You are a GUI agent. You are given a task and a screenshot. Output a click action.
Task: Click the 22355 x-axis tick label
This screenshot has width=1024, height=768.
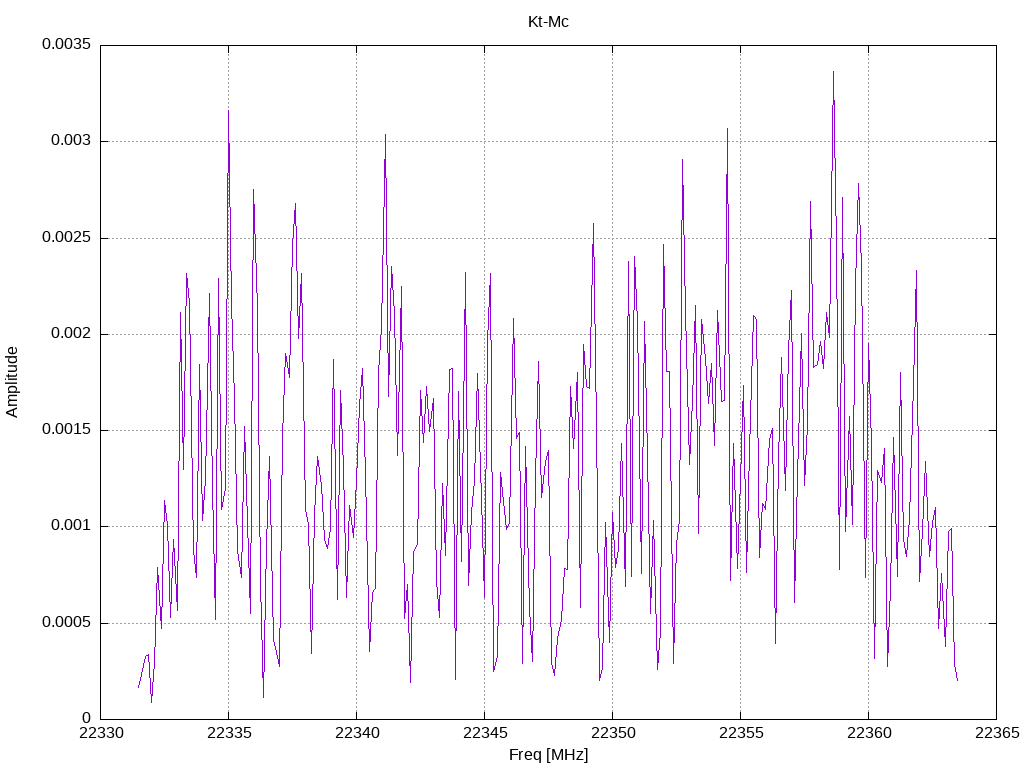point(741,733)
